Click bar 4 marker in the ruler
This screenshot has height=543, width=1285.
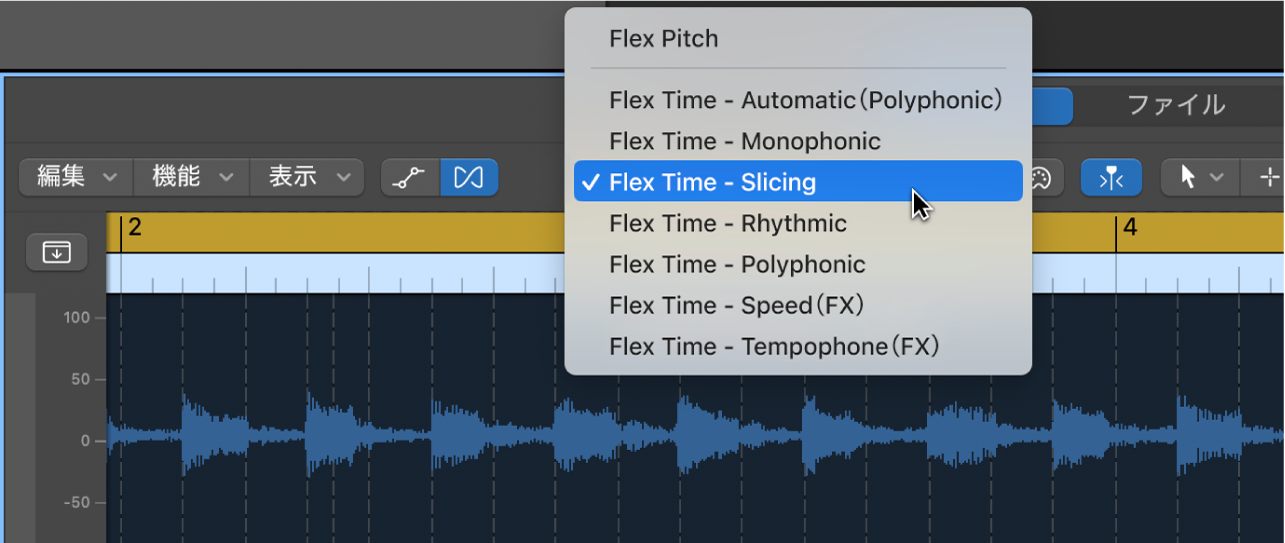(1129, 228)
